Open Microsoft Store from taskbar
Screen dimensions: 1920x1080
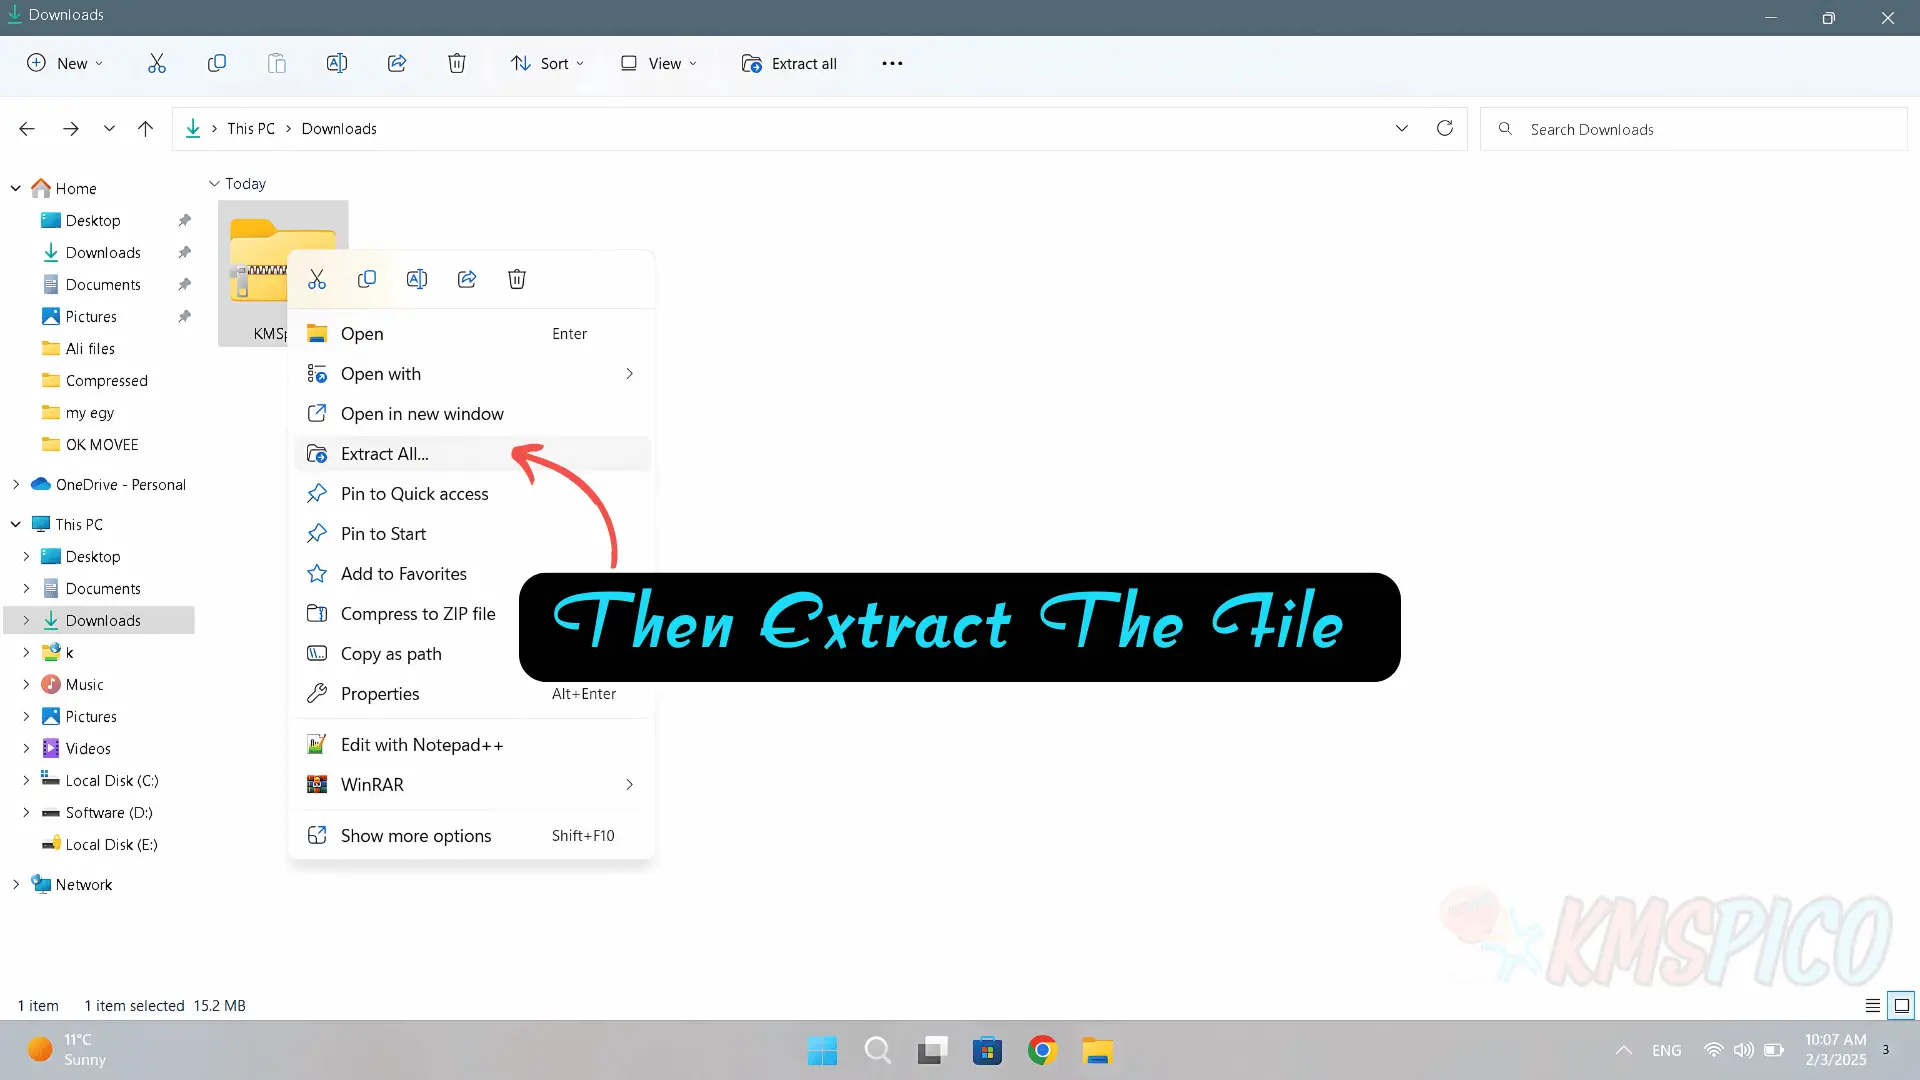point(987,1050)
